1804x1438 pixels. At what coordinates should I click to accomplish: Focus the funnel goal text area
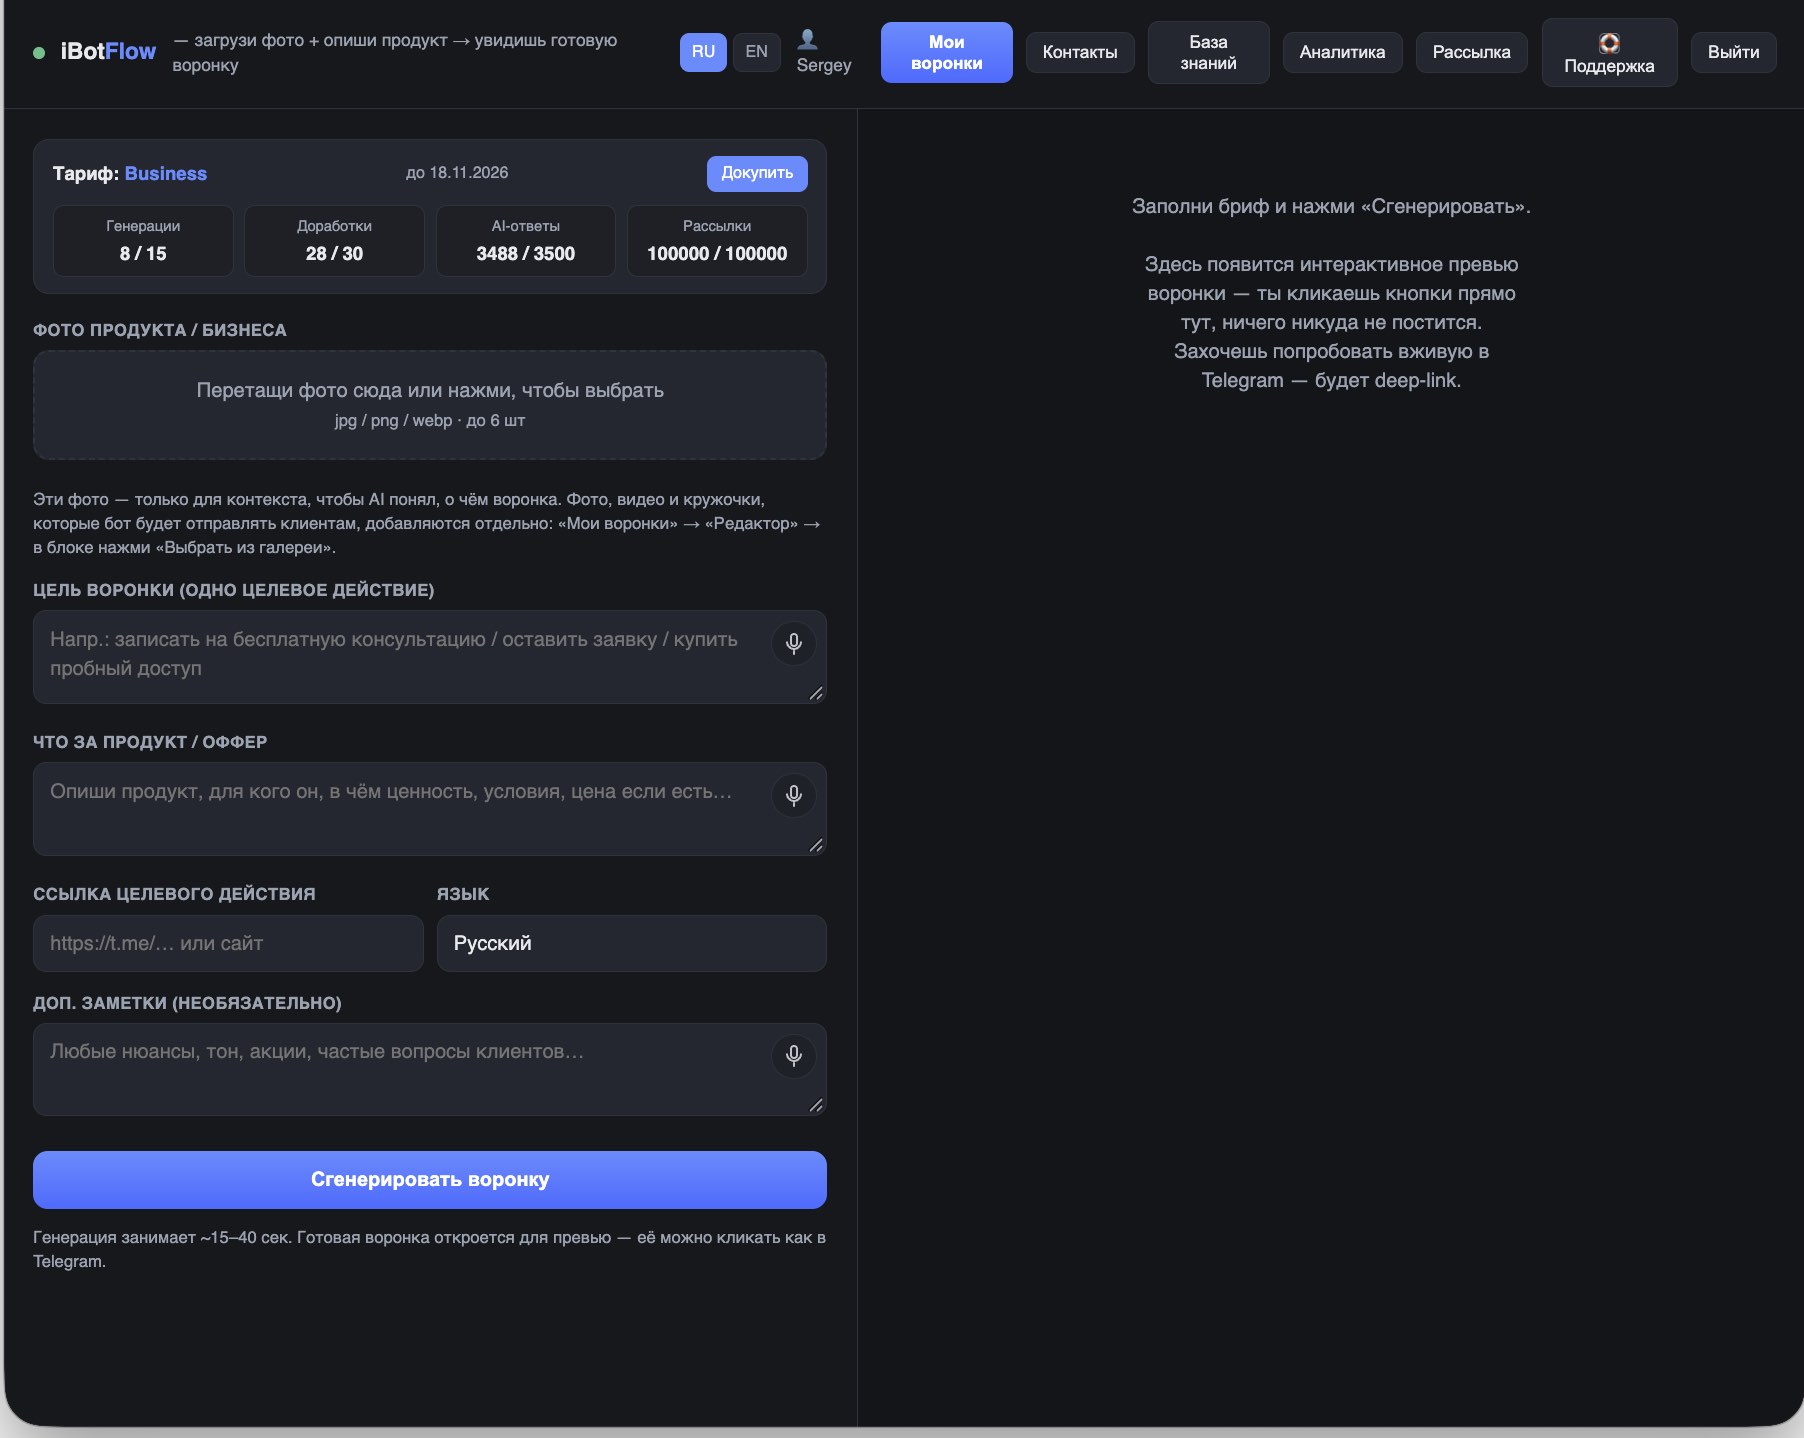[x=430, y=657]
